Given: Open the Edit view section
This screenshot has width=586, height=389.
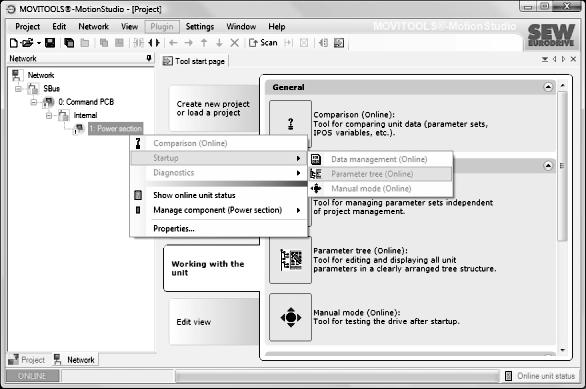Looking at the screenshot, I should [x=213, y=322].
